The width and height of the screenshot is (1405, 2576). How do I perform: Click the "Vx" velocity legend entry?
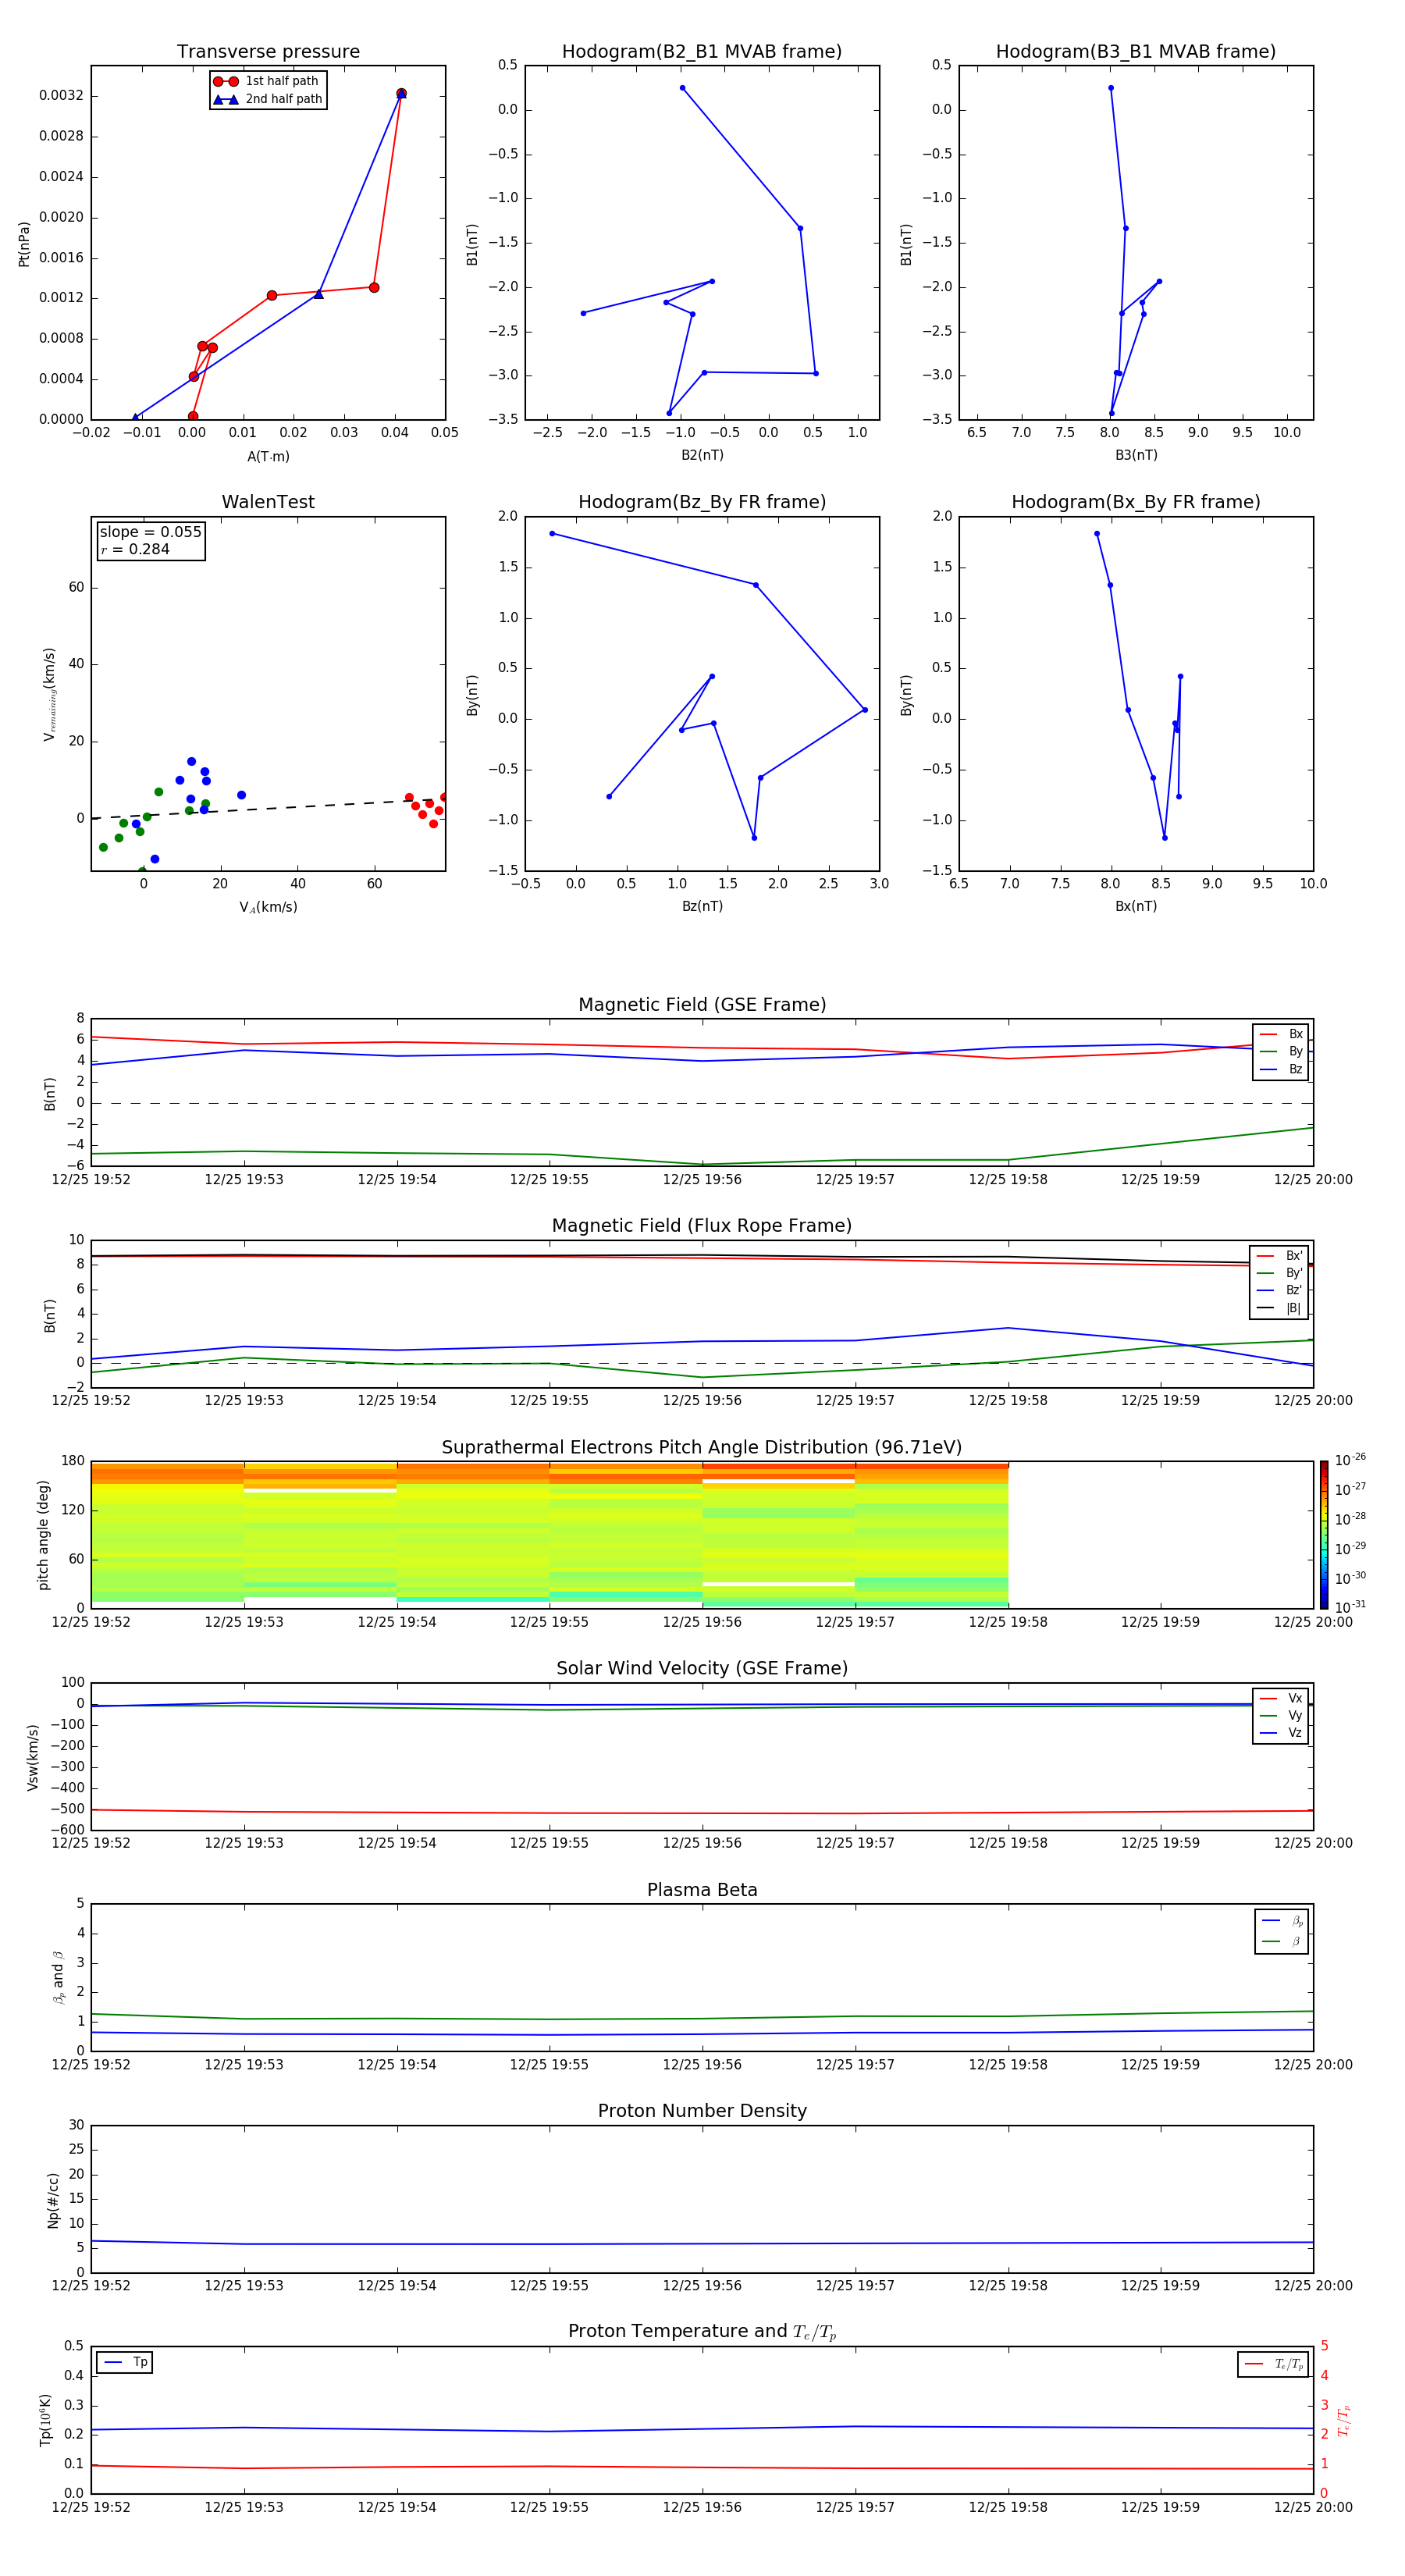point(1281,1699)
